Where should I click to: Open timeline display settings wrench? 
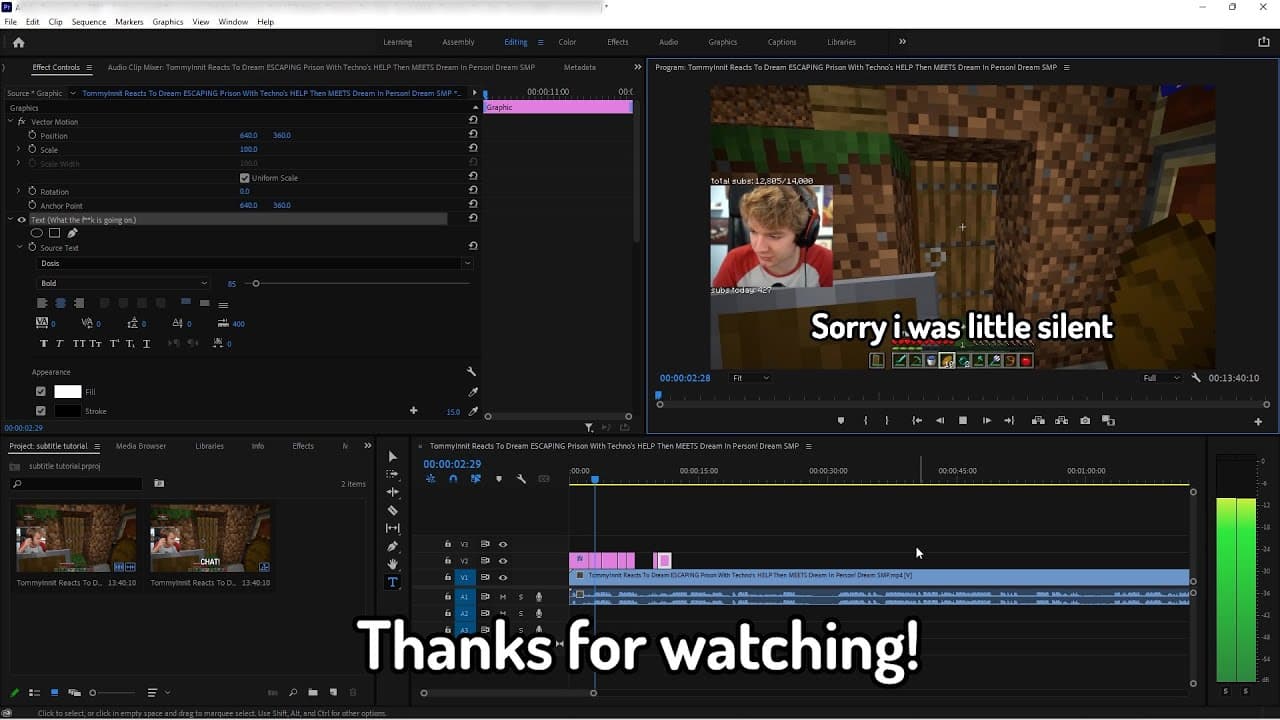pos(521,479)
